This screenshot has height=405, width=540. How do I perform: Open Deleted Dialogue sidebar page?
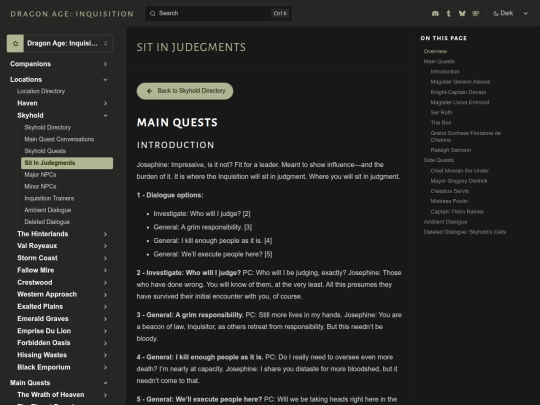coord(47,222)
